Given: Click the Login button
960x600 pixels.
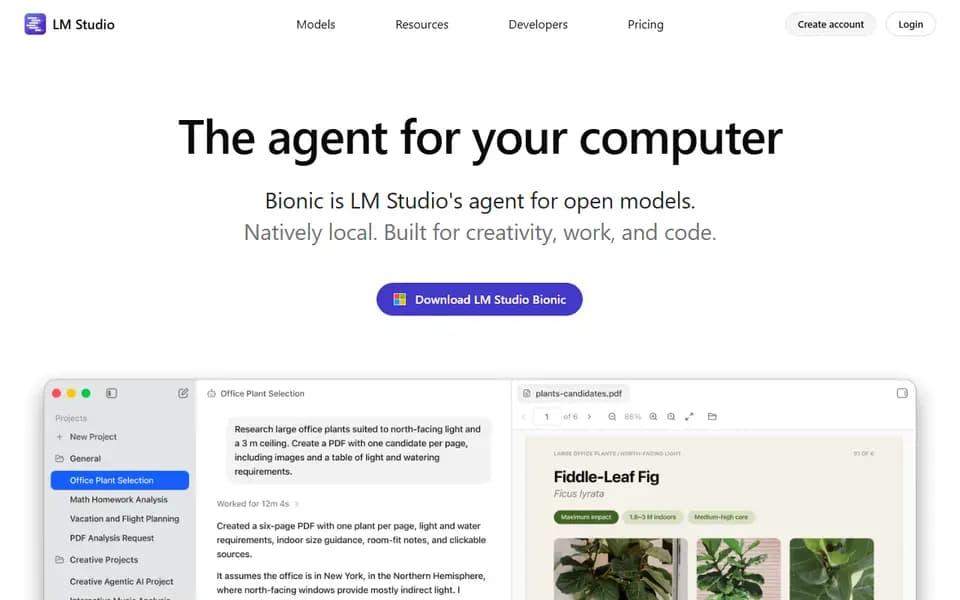Looking at the screenshot, I should pyautogui.click(x=910, y=24).
